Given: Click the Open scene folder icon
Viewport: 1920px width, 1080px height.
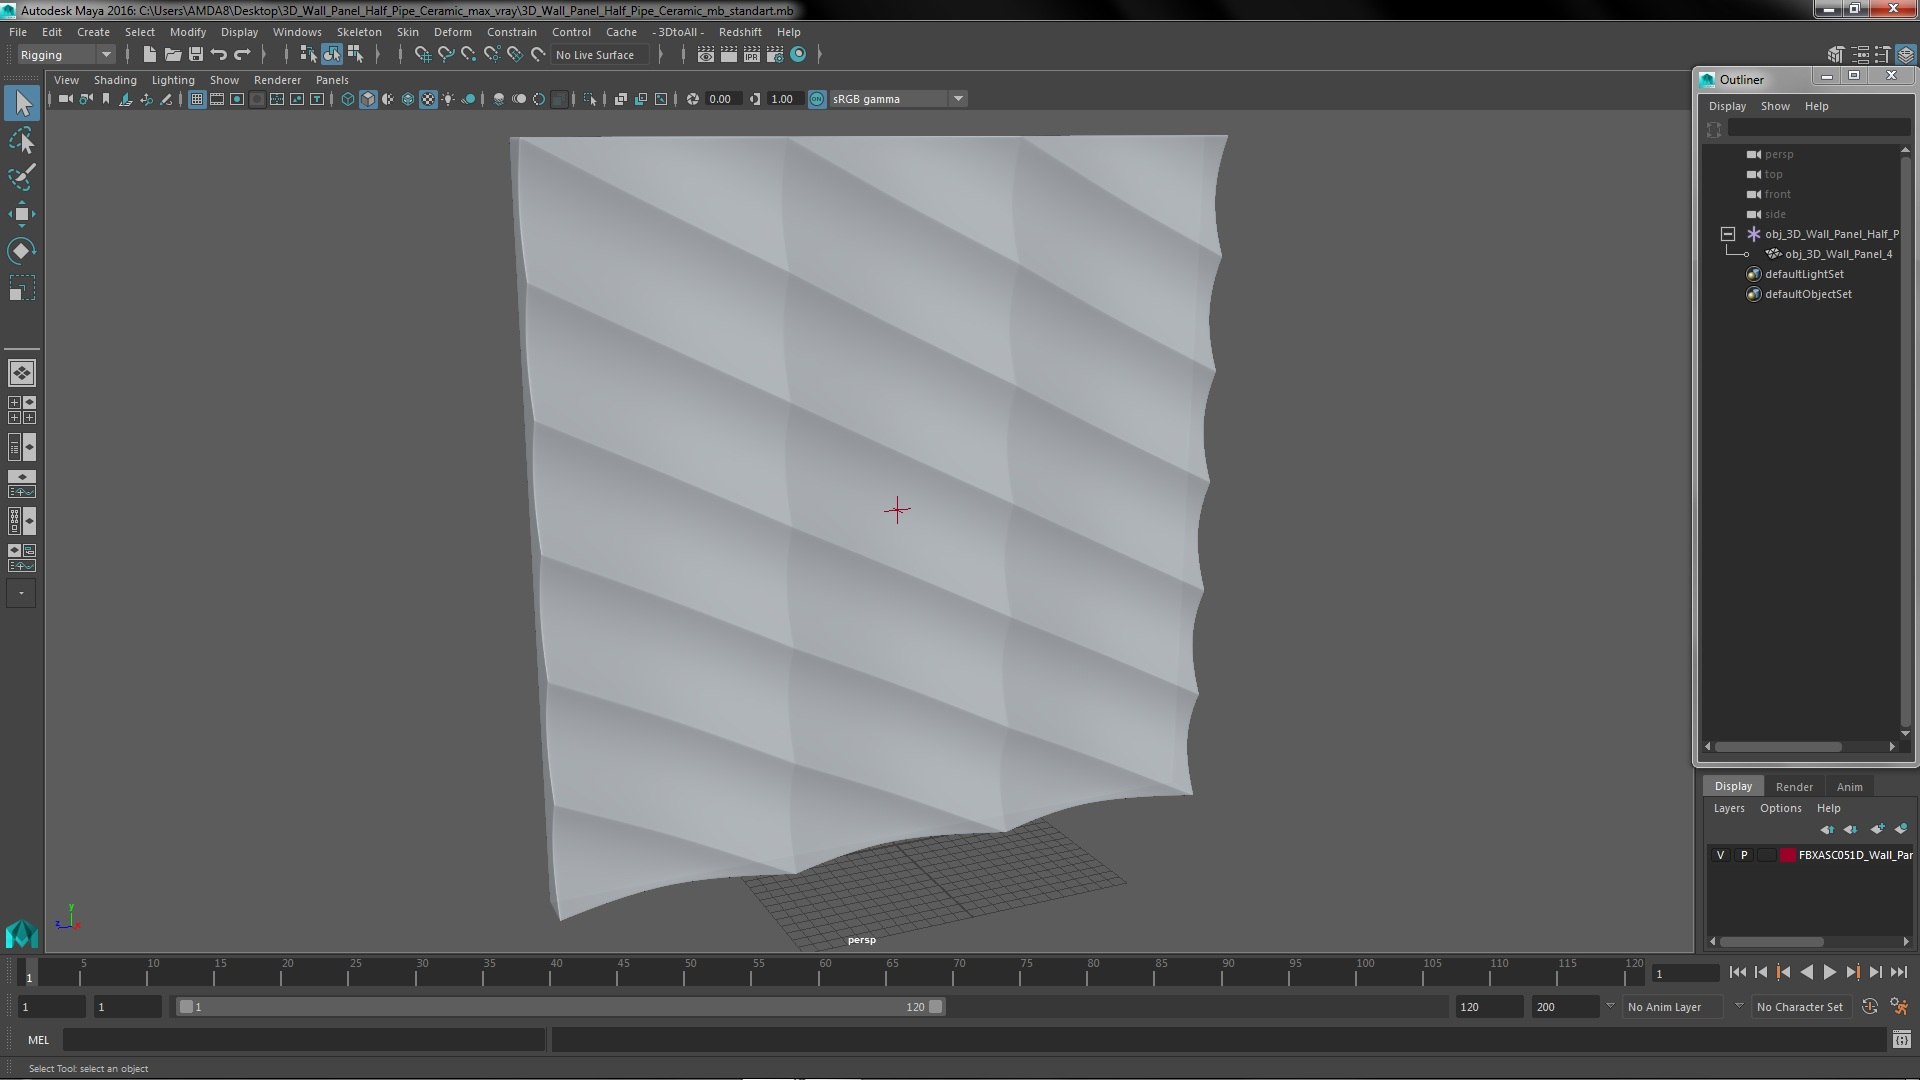Looking at the screenshot, I should [x=172, y=55].
